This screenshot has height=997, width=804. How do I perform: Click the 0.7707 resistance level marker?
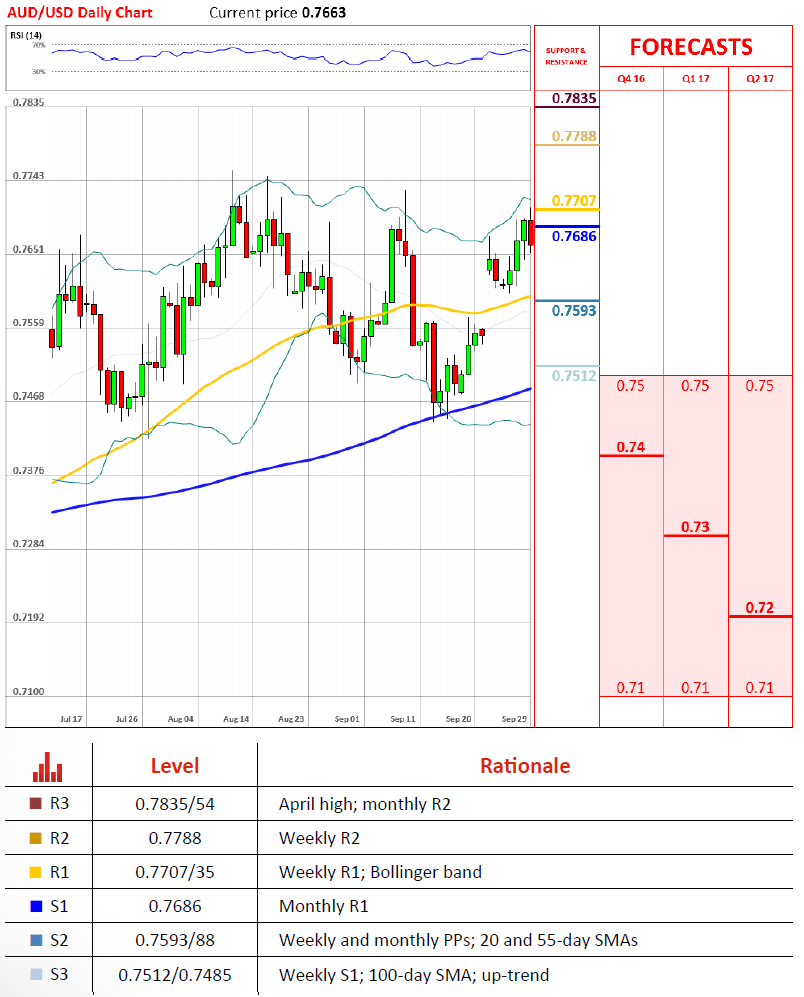tap(574, 201)
